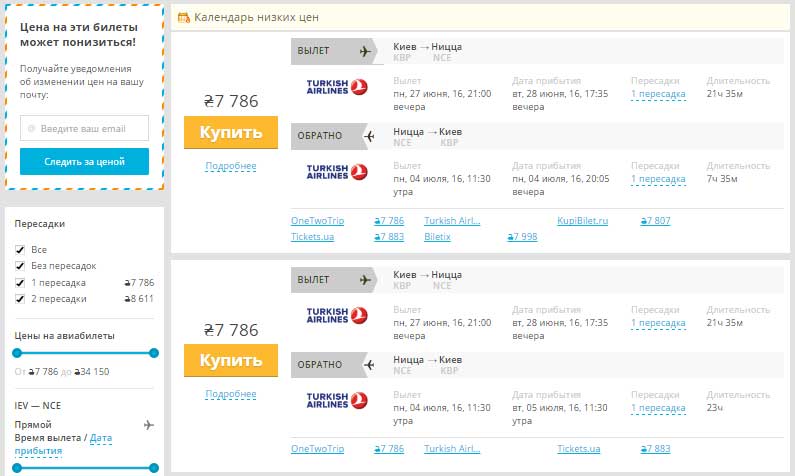Image resolution: width=795 pixels, height=476 pixels.
Task: Toggle the 2 пересадки checkbox
Action: click(20, 299)
